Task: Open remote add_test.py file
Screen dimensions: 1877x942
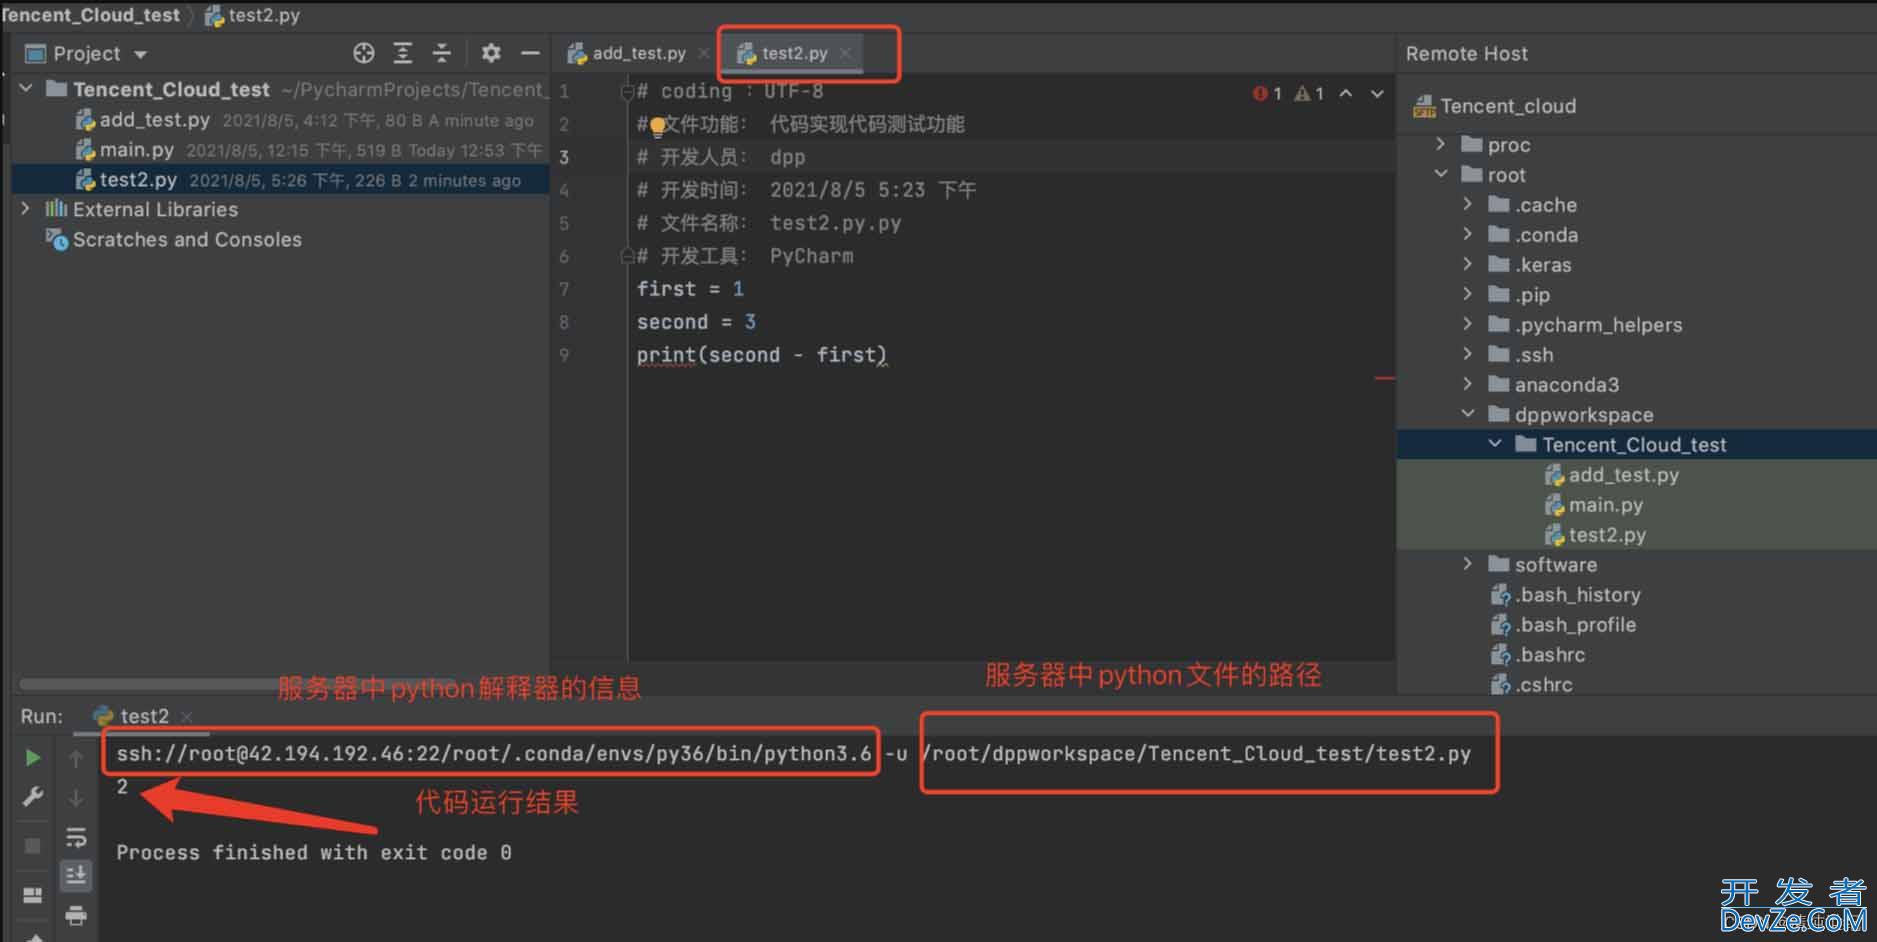Action: coord(1612,475)
